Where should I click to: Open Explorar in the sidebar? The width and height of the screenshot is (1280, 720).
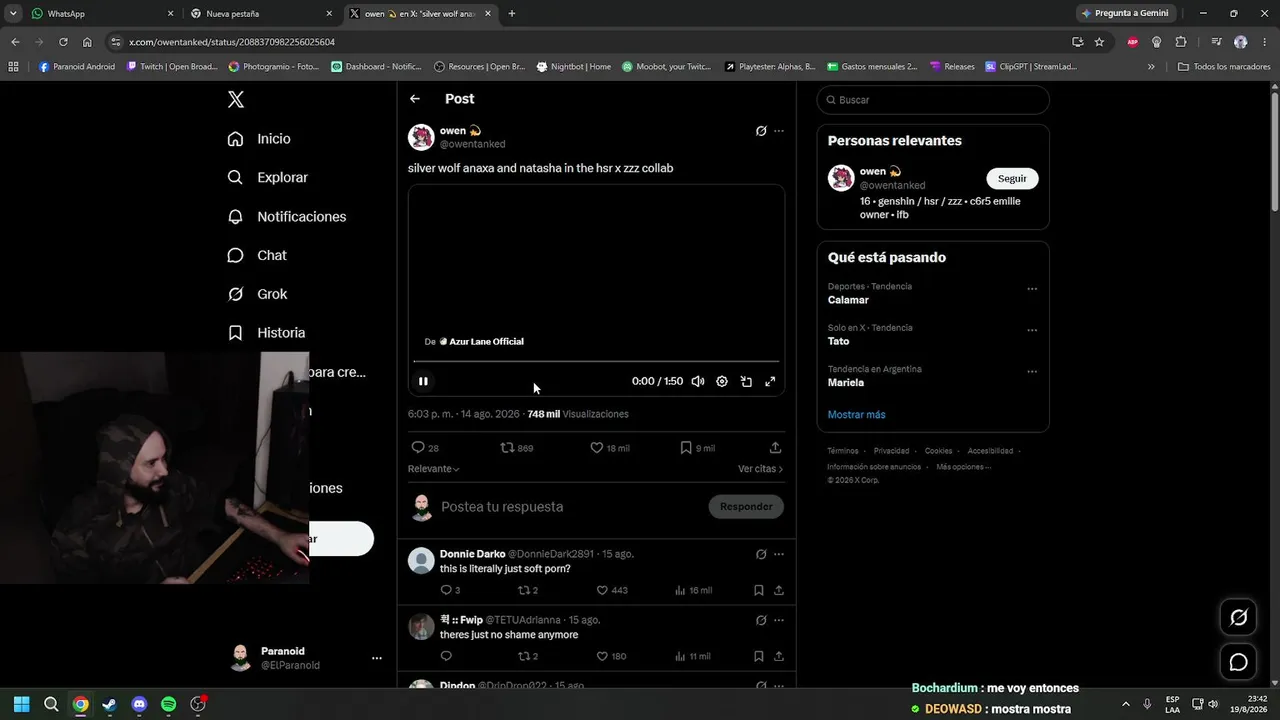click(x=268, y=177)
